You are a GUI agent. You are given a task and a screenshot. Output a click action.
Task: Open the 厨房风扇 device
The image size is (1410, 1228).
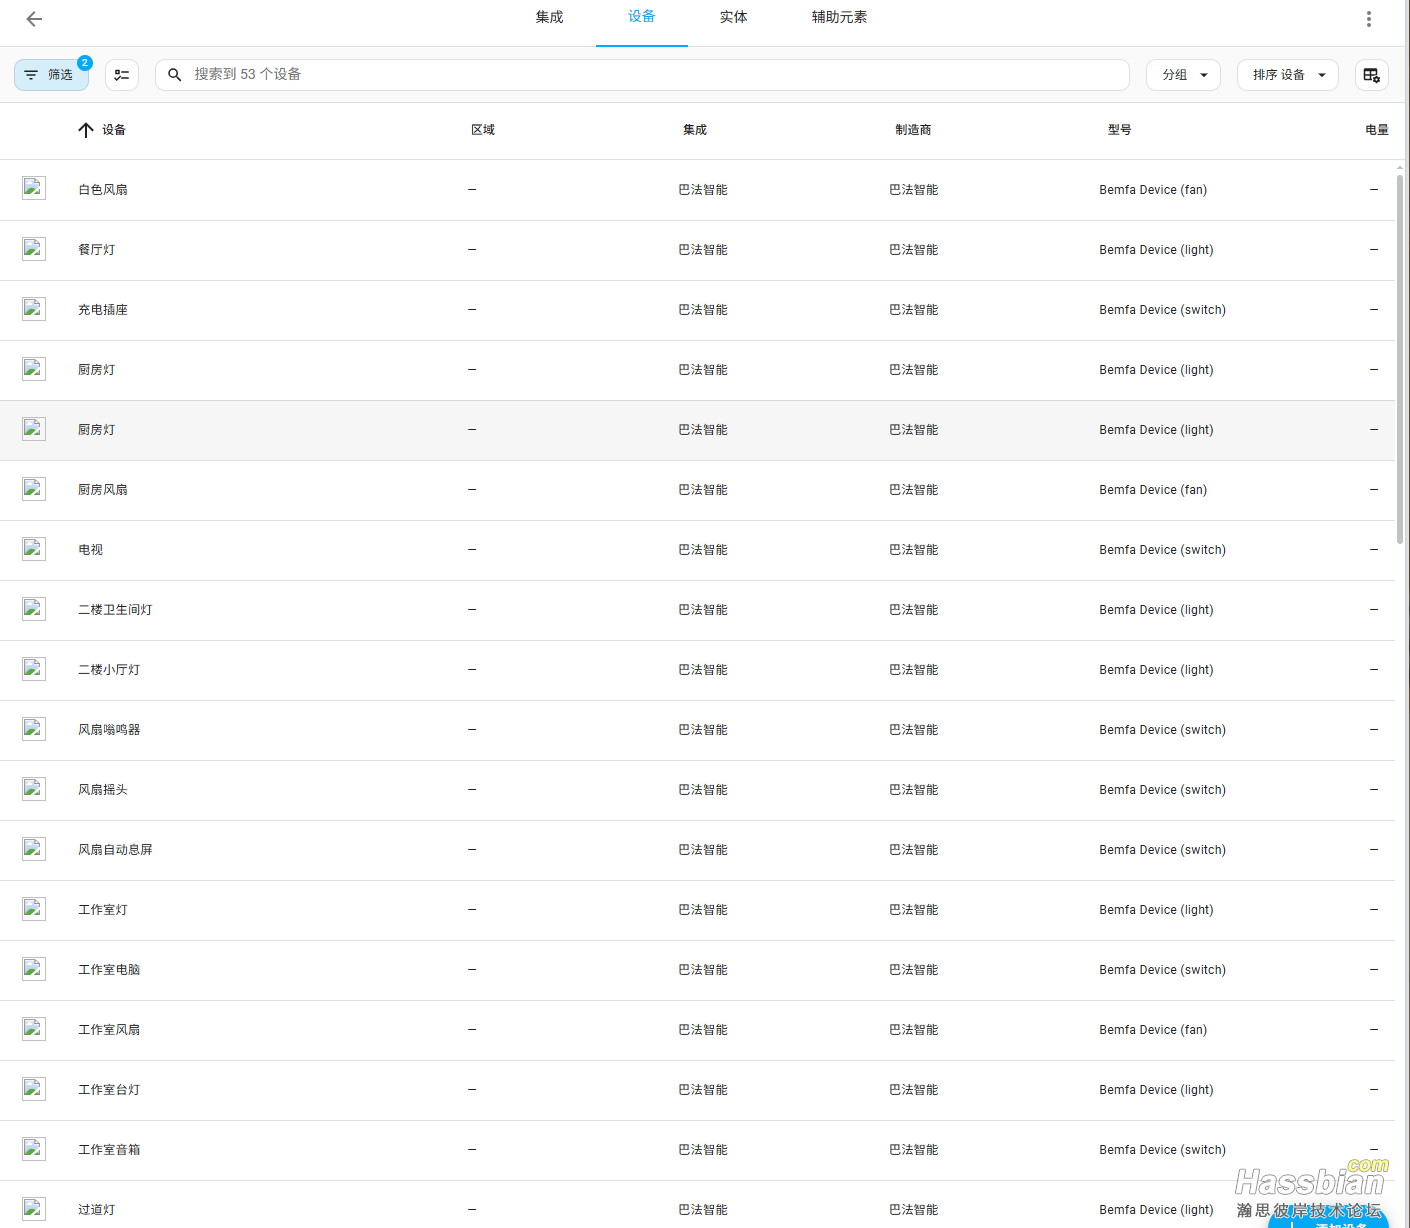[x=103, y=490]
